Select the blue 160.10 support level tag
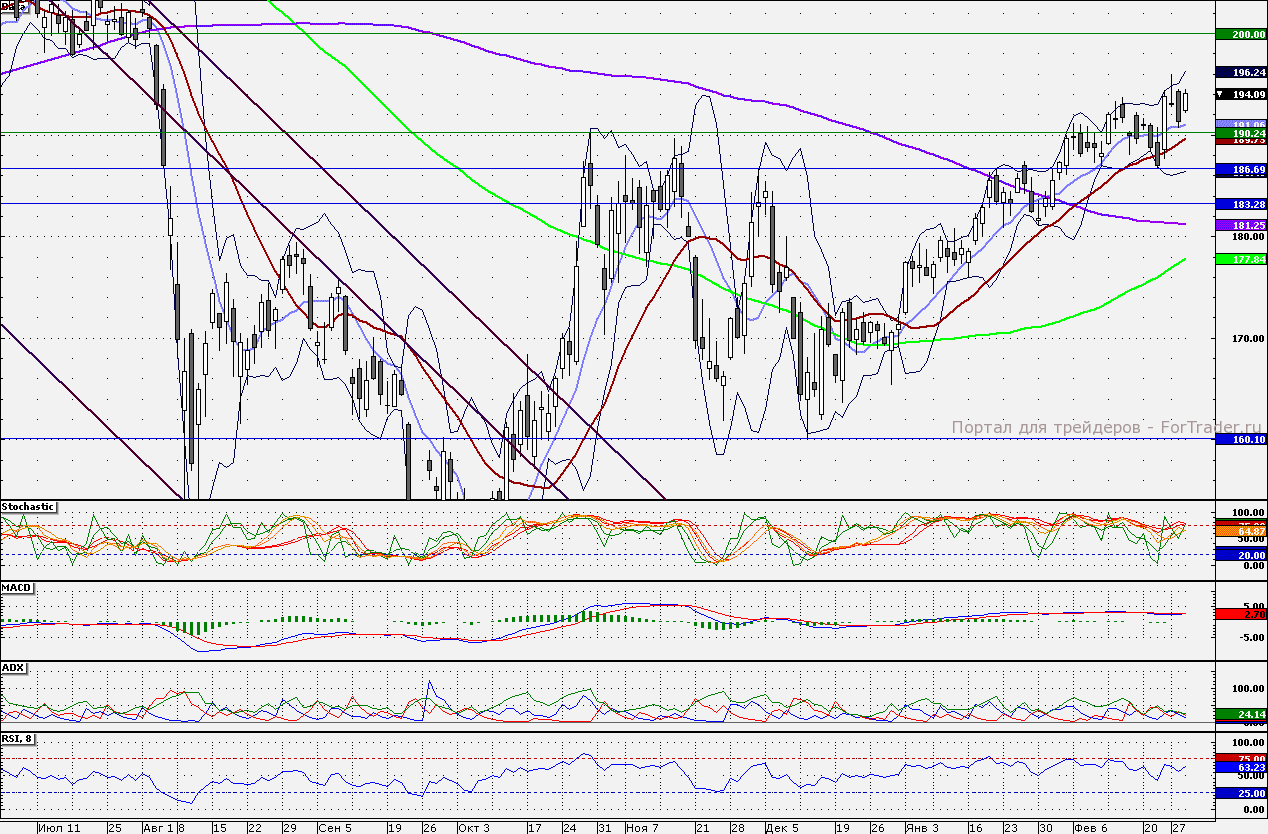This screenshot has width=1268, height=834. coord(1241,438)
